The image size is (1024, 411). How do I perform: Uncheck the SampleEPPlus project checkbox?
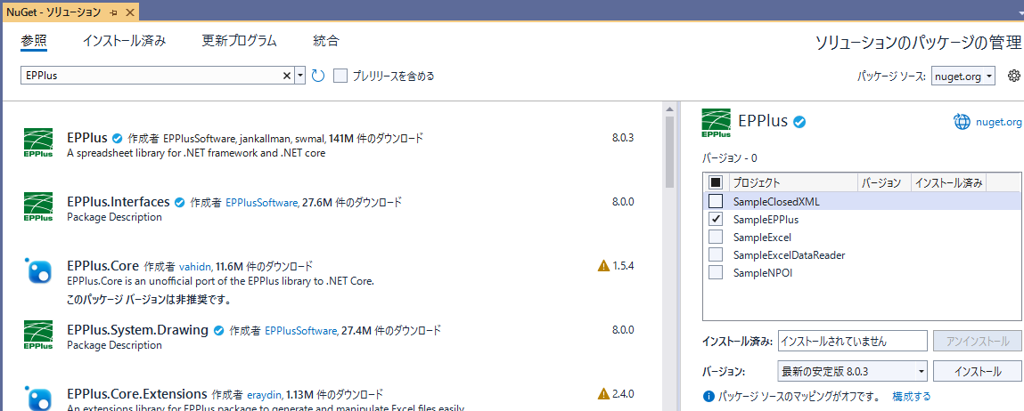pos(716,219)
